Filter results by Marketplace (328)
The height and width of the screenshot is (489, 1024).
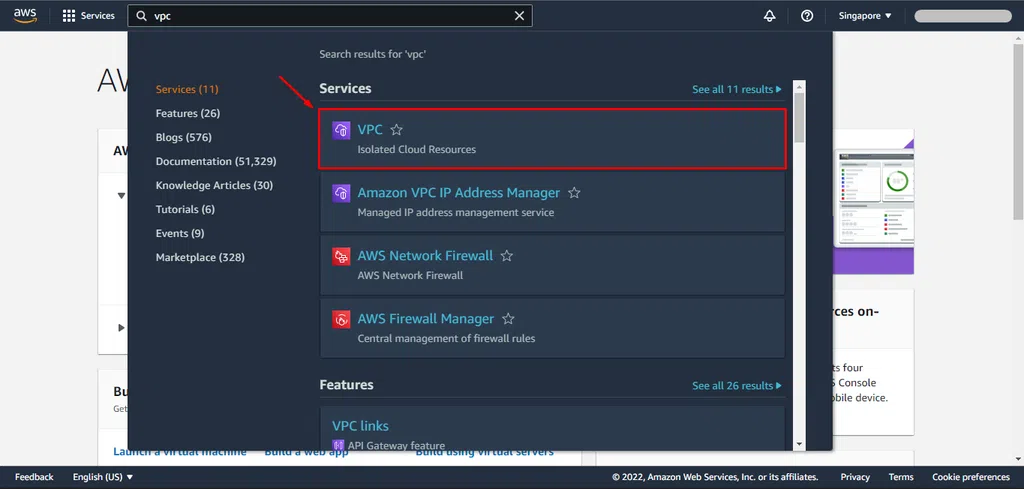200,258
